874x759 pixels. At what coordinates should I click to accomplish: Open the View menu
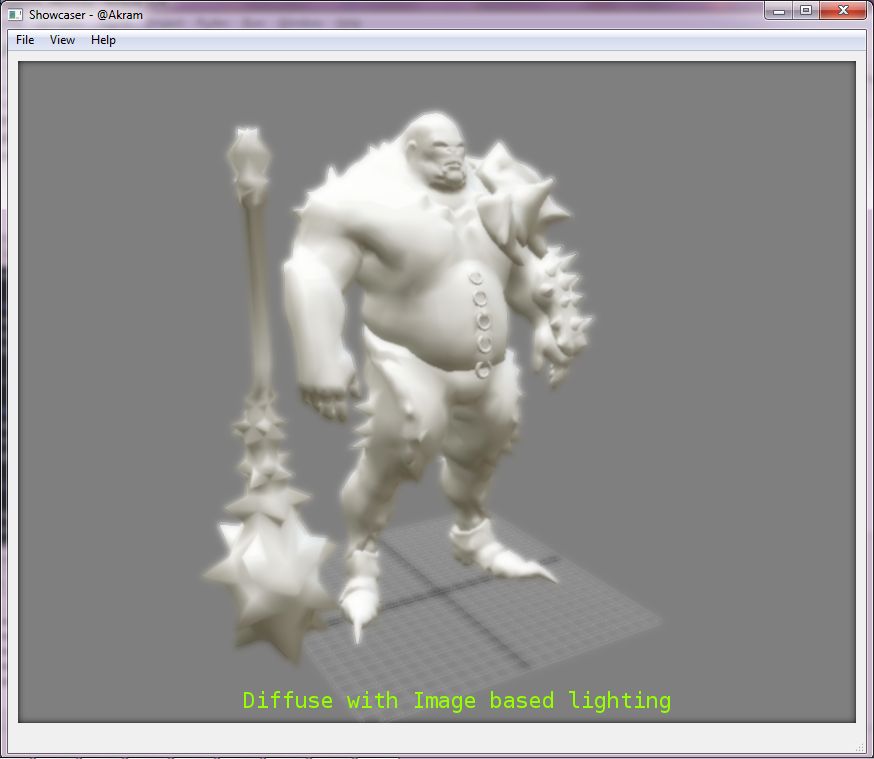pos(62,40)
